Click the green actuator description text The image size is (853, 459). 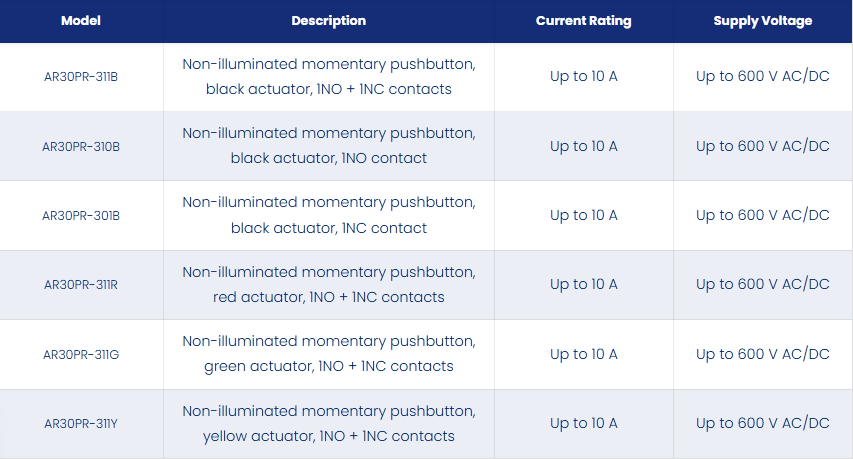[329, 353]
